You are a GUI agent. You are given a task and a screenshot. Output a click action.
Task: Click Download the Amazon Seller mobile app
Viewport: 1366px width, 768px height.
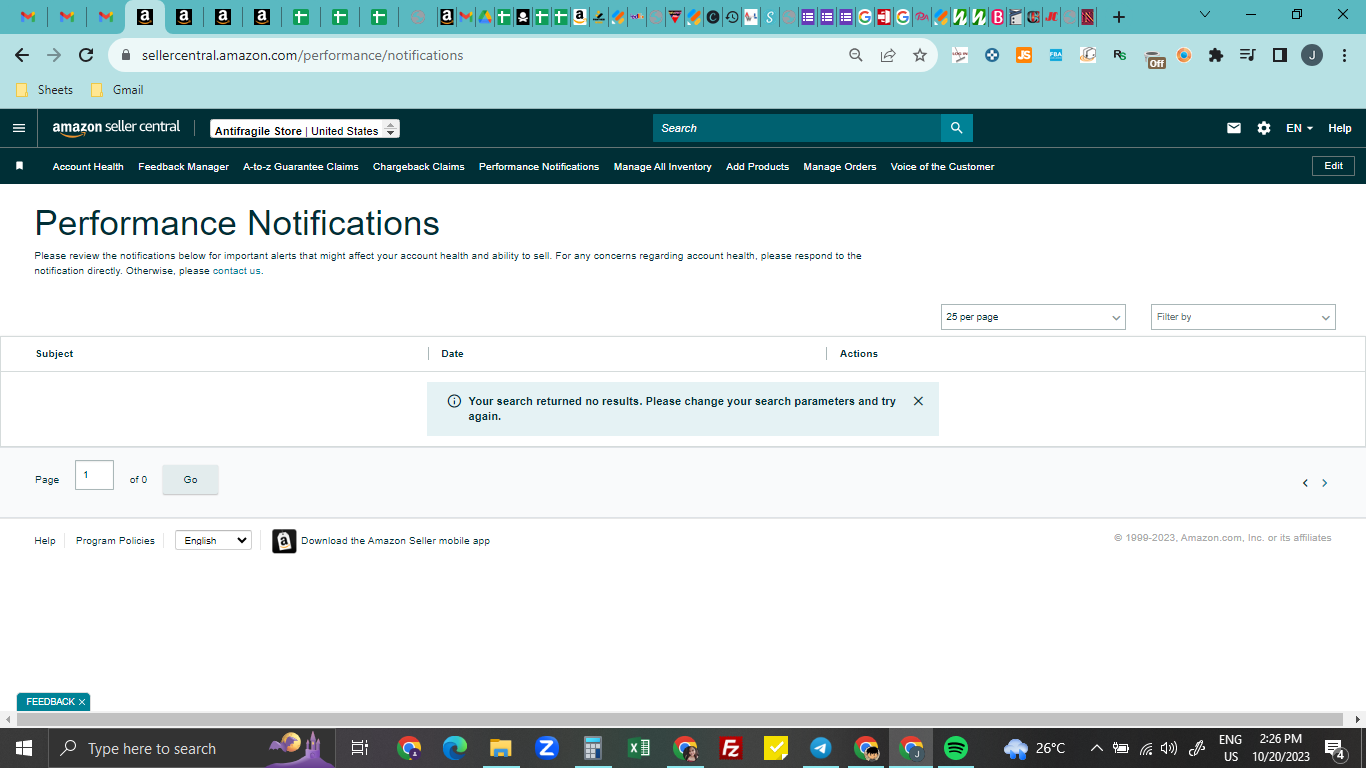pyautogui.click(x=395, y=541)
